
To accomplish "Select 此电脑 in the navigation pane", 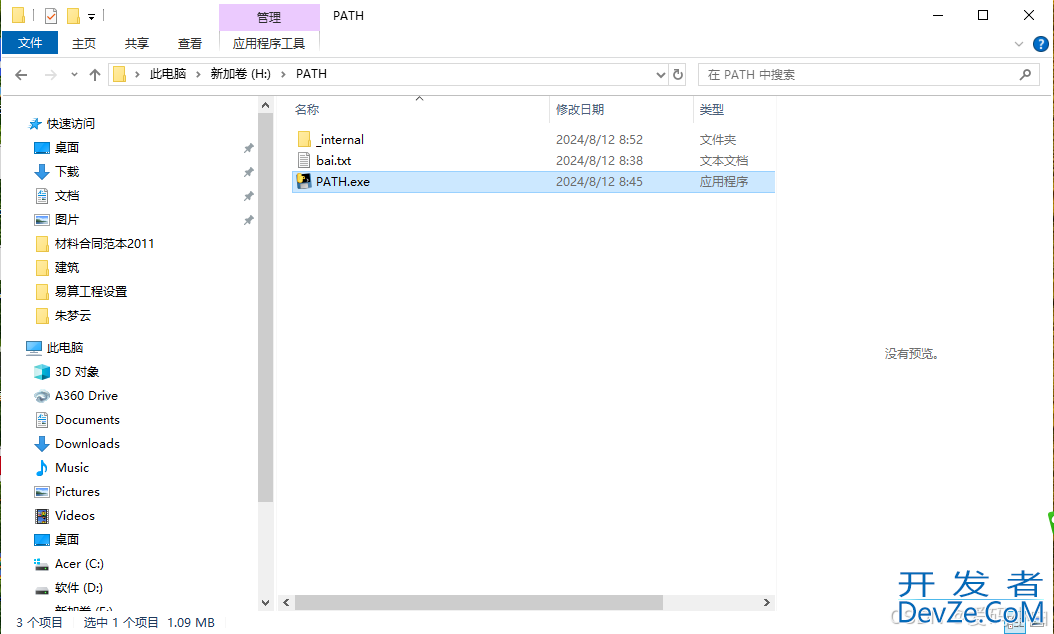I will click(65, 348).
